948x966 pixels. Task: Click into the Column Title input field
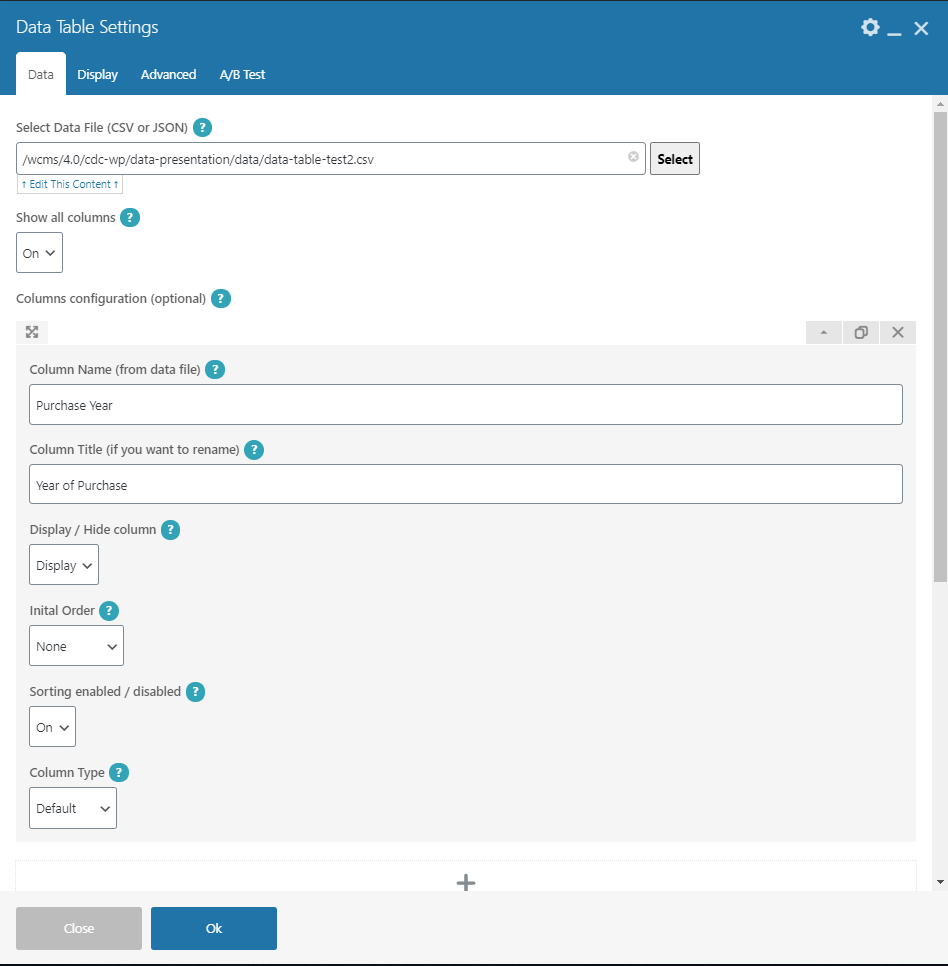(x=466, y=485)
